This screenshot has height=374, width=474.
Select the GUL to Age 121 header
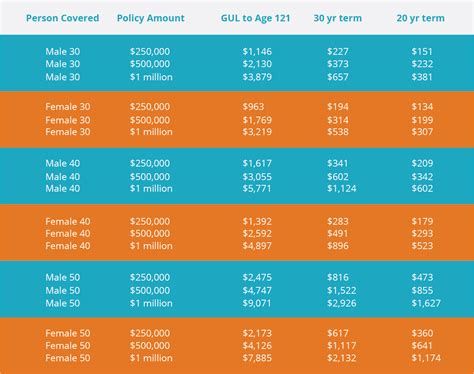tap(255, 18)
